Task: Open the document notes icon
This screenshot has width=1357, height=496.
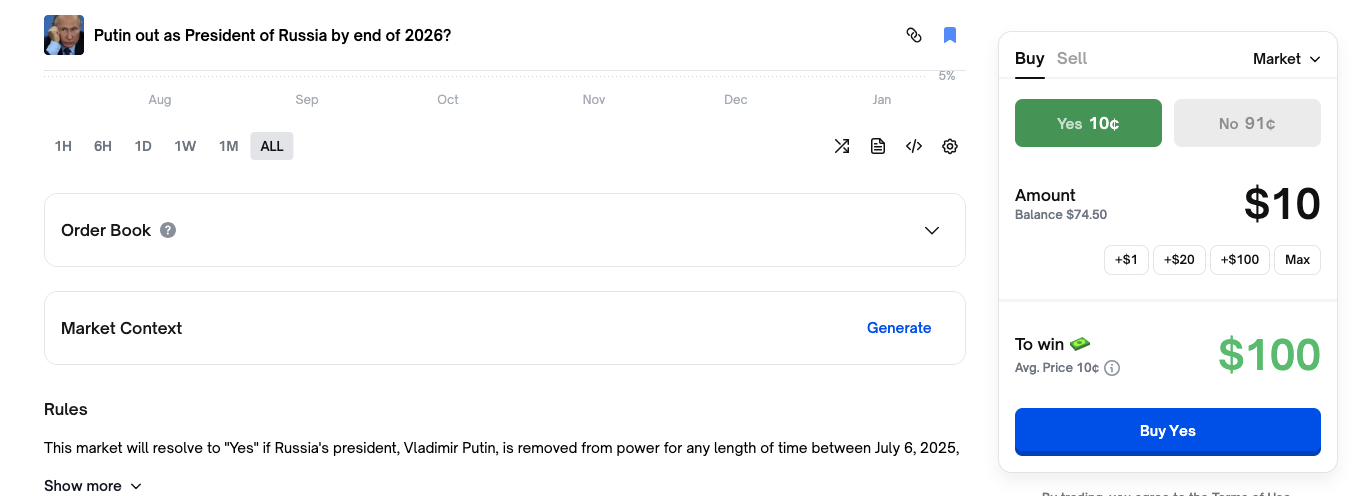Action: (x=878, y=146)
